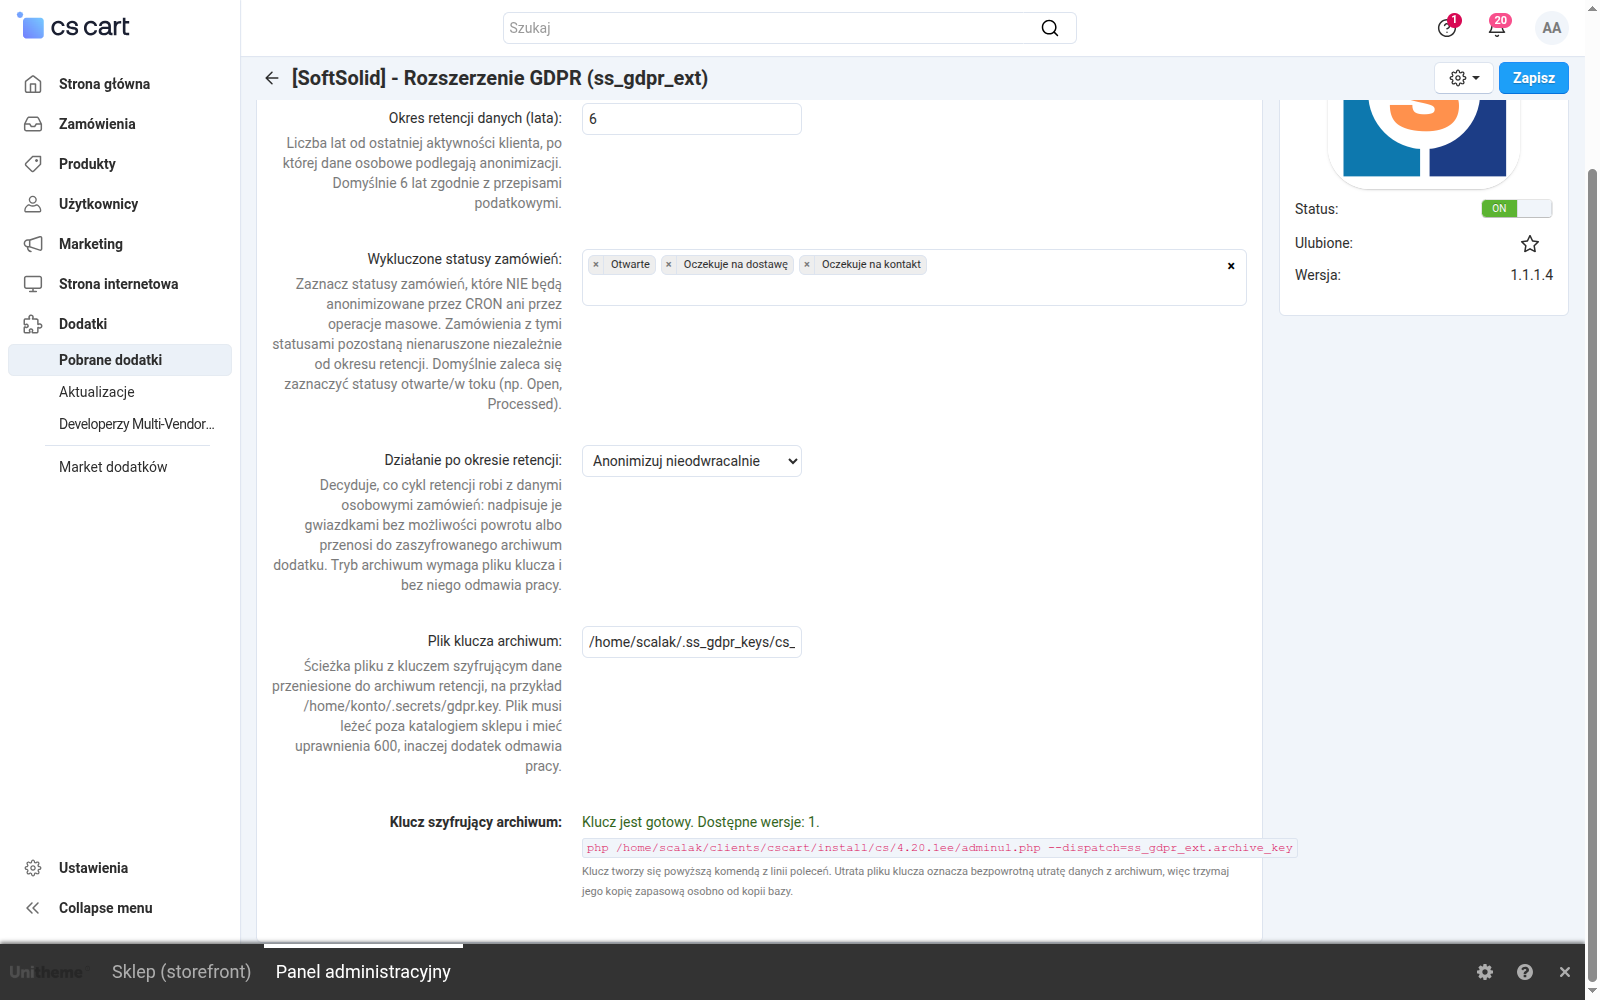Screen dimensions: 1600x1000
Task: Open the help icon in bottom bar
Action: point(1525,972)
